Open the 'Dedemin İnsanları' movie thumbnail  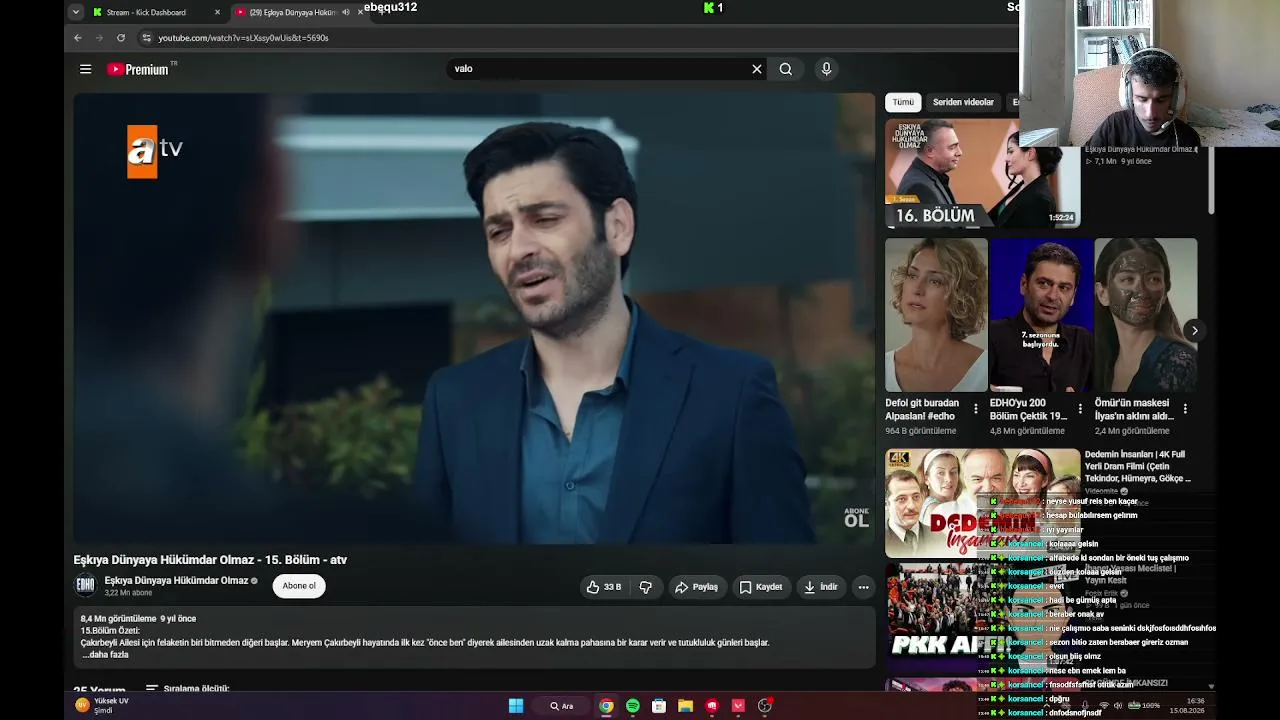point(982,503)
